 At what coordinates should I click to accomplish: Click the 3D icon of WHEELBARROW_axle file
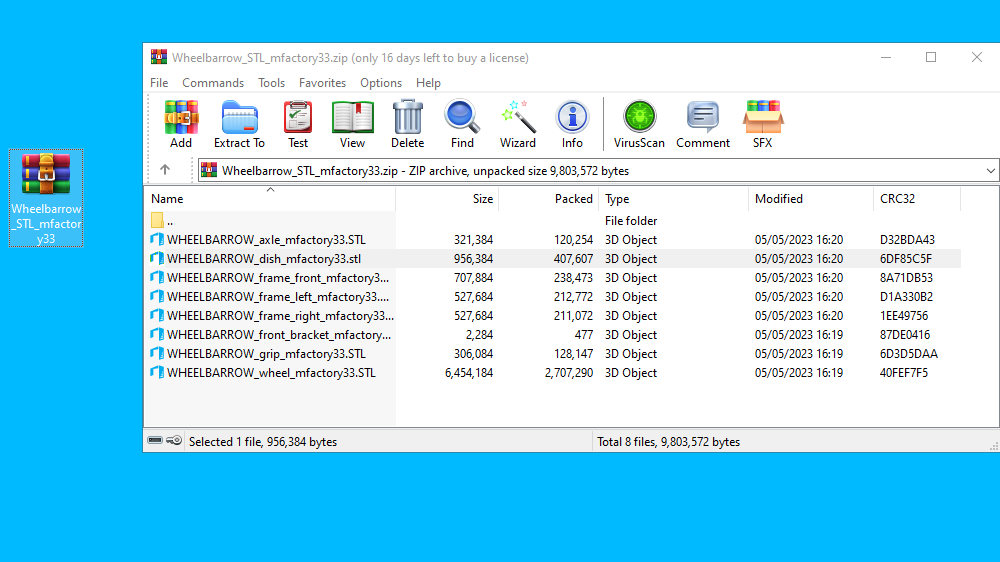157,240
